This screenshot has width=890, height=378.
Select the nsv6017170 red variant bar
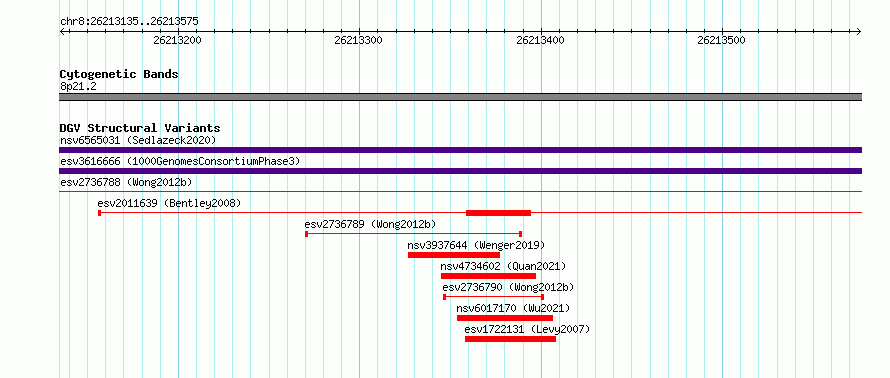[x=505, y=318]
